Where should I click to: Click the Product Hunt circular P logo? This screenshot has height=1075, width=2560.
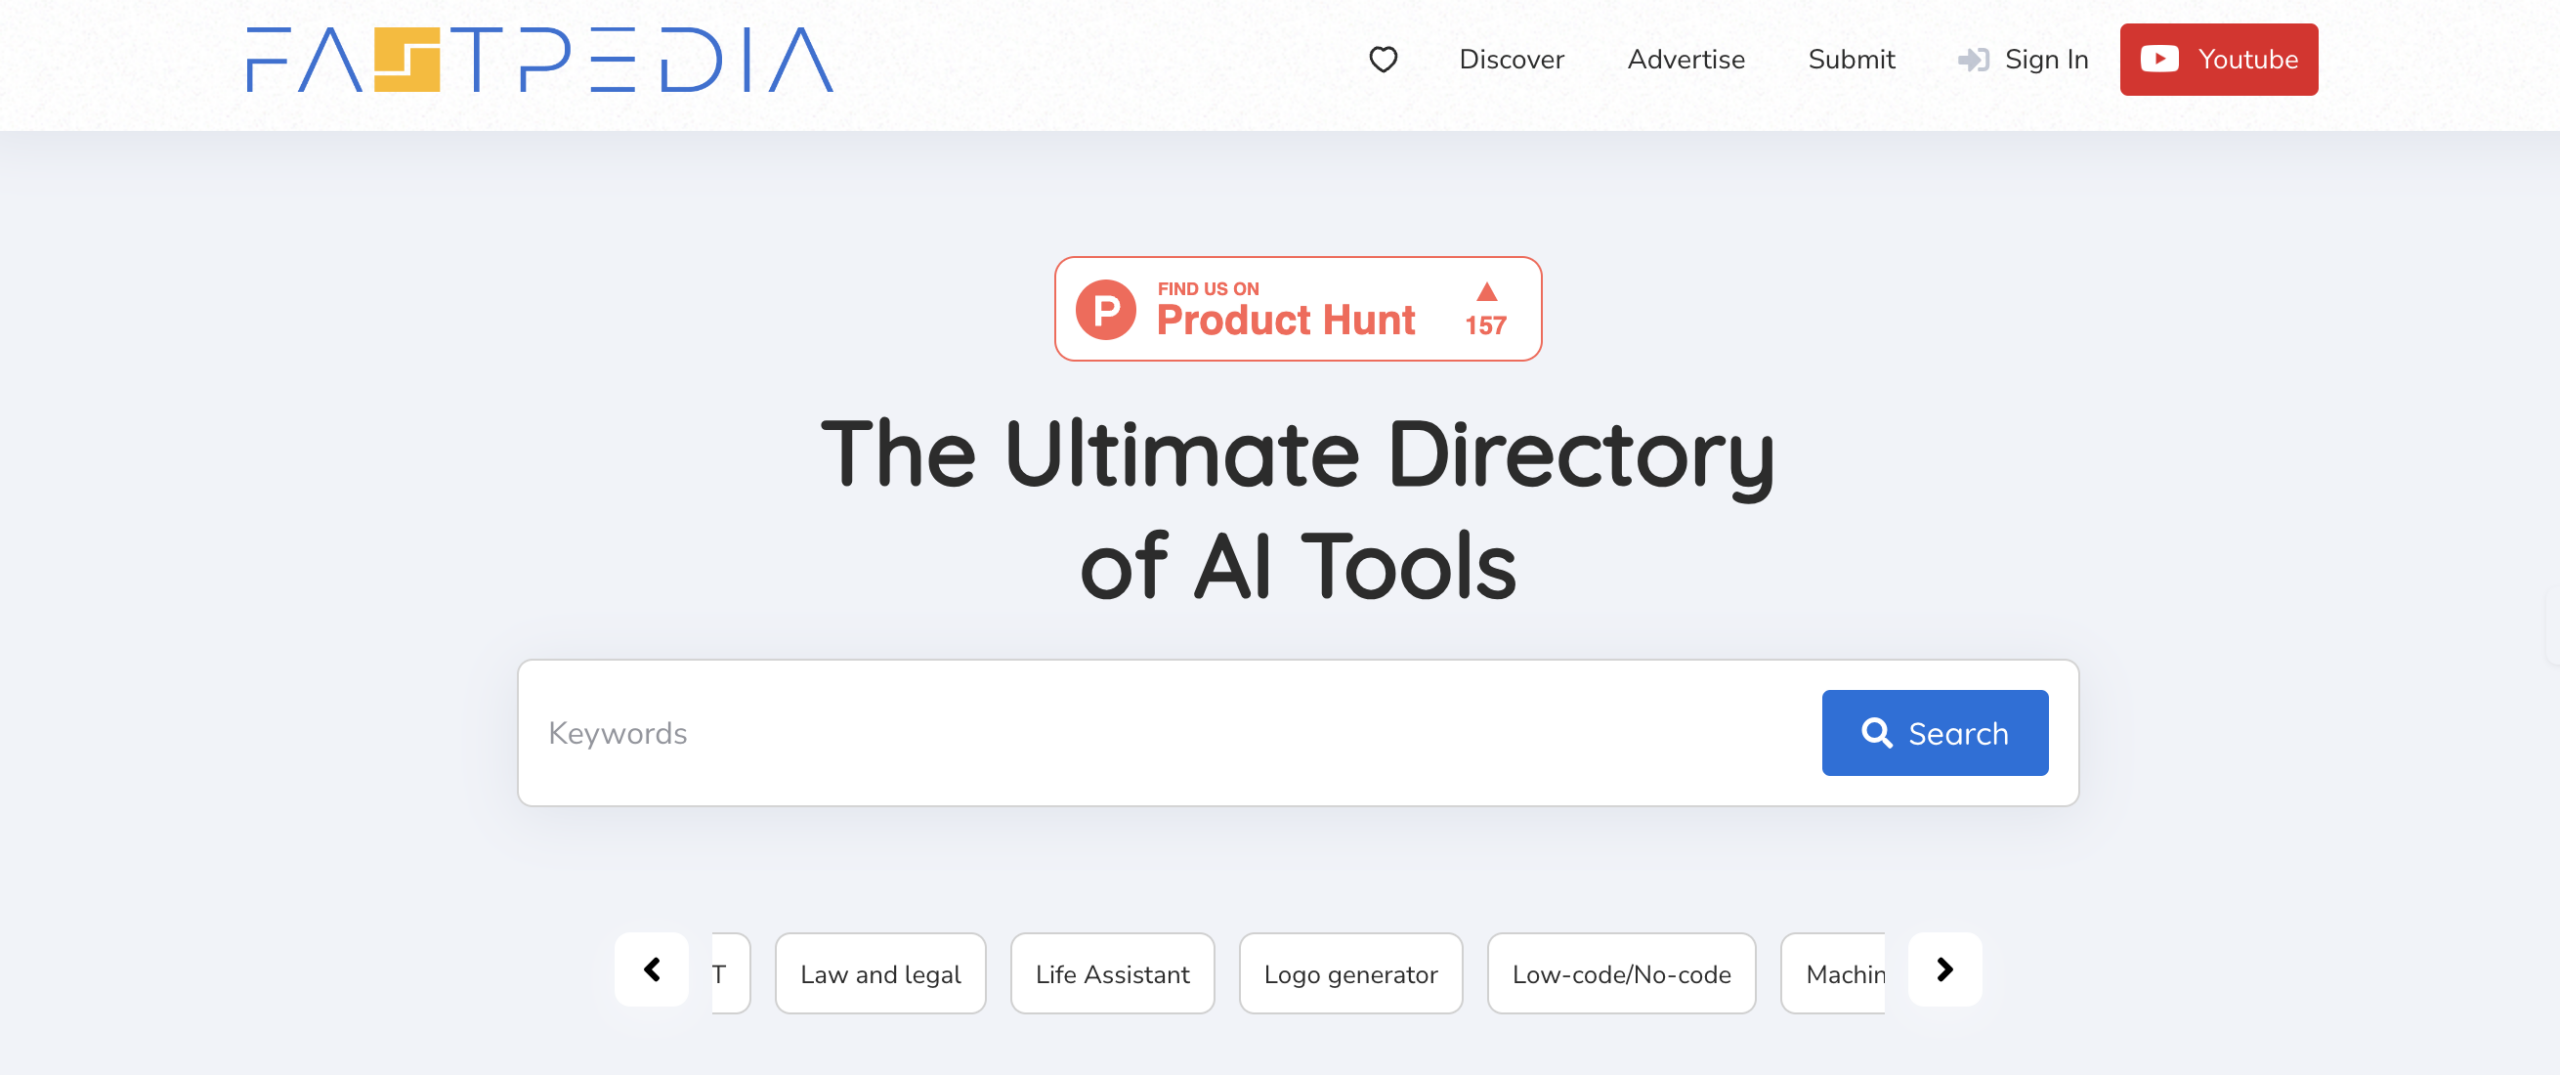click(x=1105, y=310)
